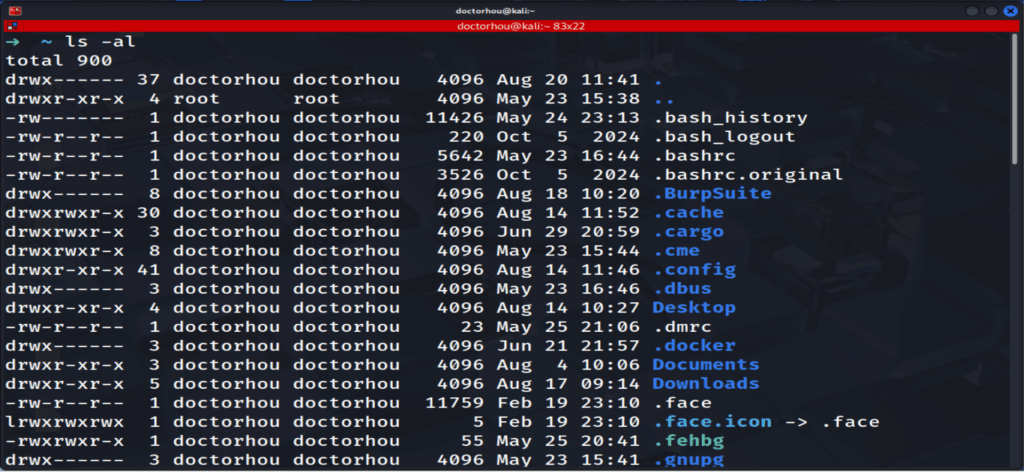Select the Downloads directory name
The width and height of the screenshot is (1024, 472).
706,383
